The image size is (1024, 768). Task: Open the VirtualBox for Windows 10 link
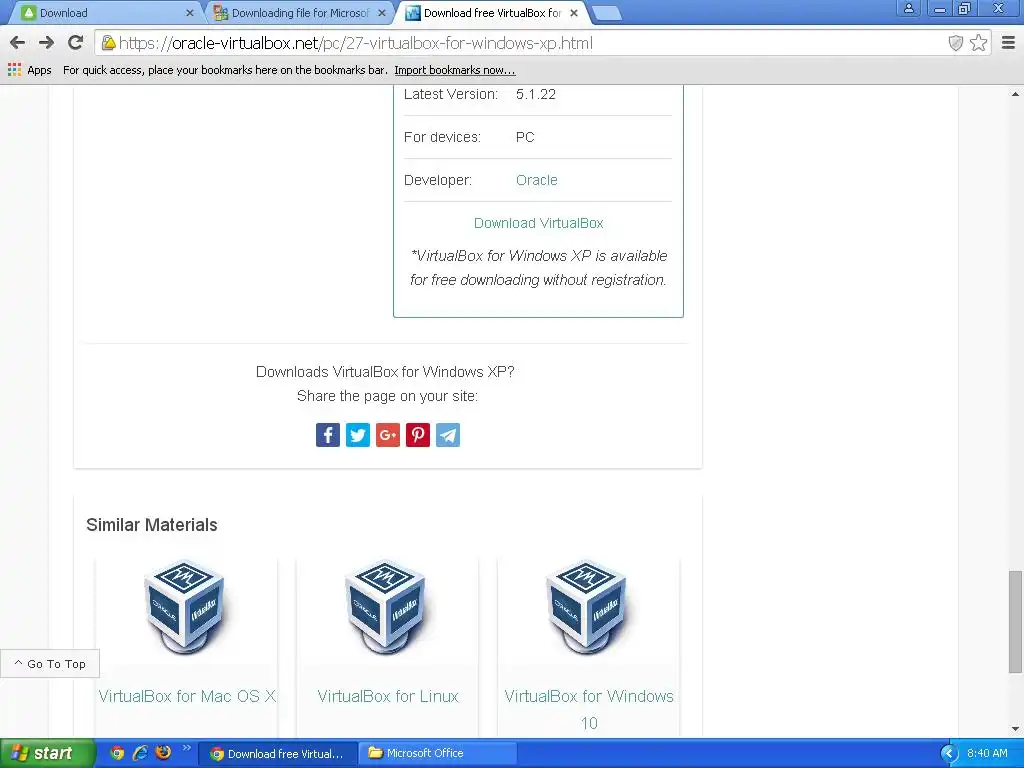[x=589, y=709]
